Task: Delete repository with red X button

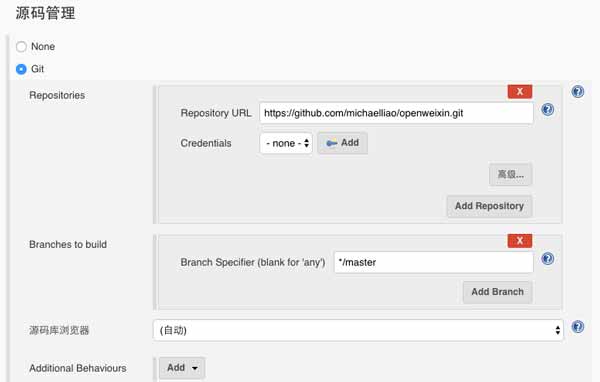Action: [x=520, y=92]
